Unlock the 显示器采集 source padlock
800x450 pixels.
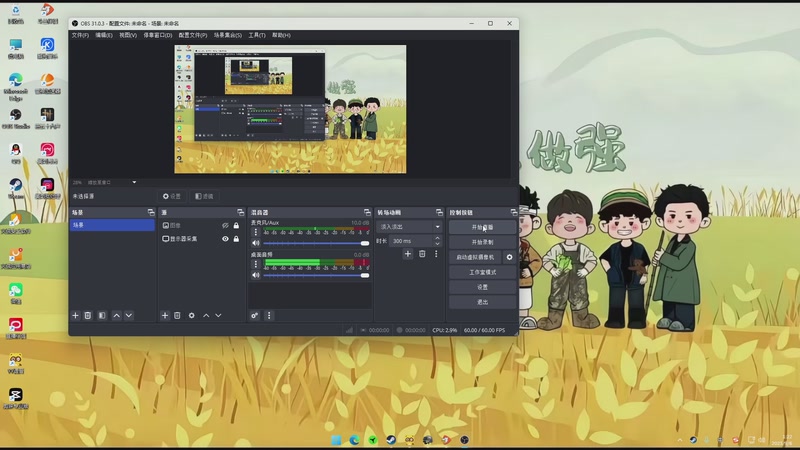[236, 239]
